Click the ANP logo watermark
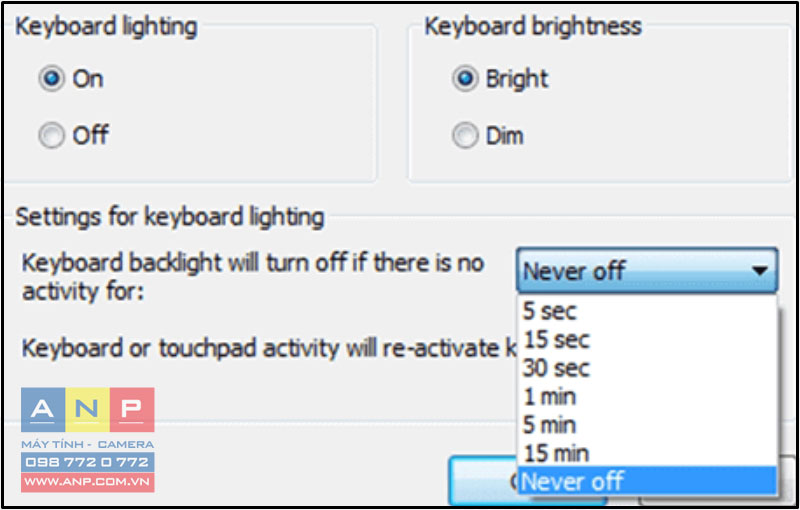This screenshot has height=510, width=800. click(88, 440)
